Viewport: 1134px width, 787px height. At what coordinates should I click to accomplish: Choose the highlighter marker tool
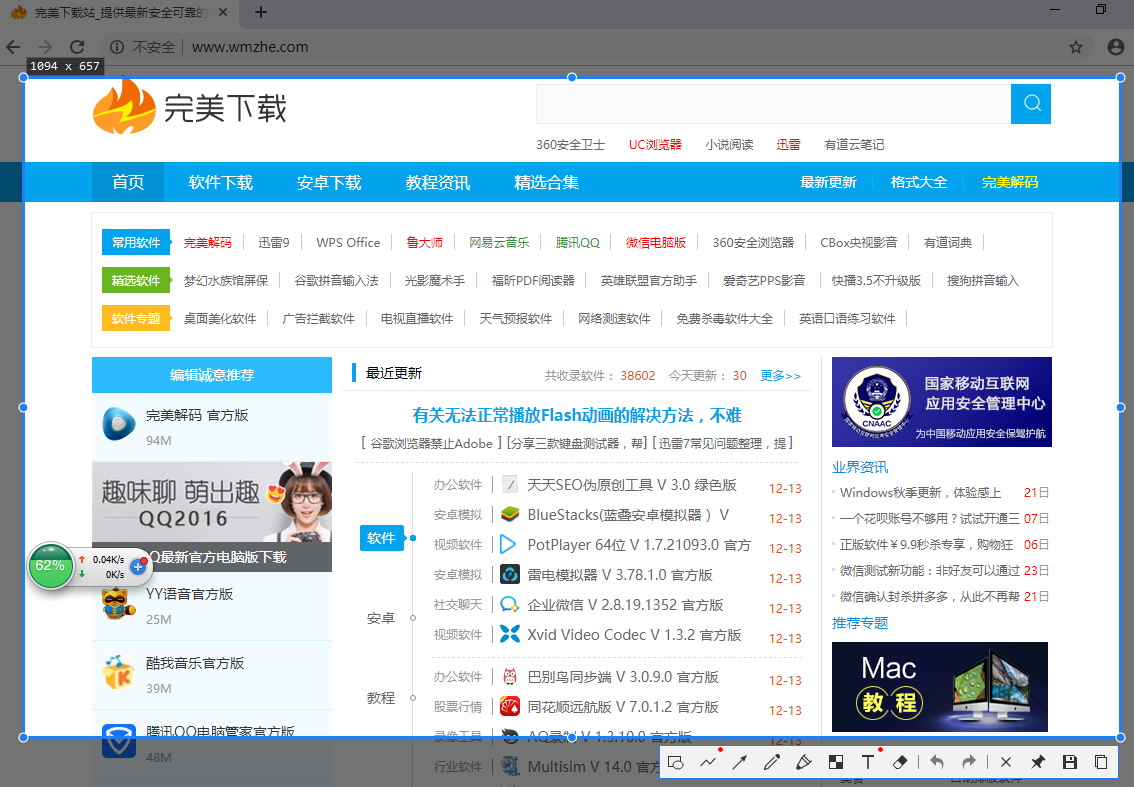click(x=804, y=761)
